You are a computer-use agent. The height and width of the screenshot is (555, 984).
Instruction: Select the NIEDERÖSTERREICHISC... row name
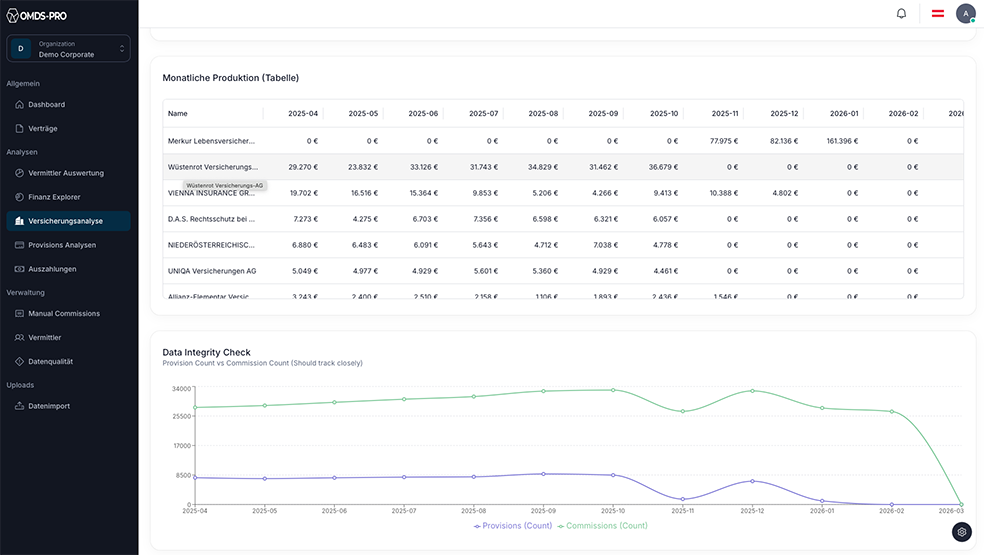(211, 245)
